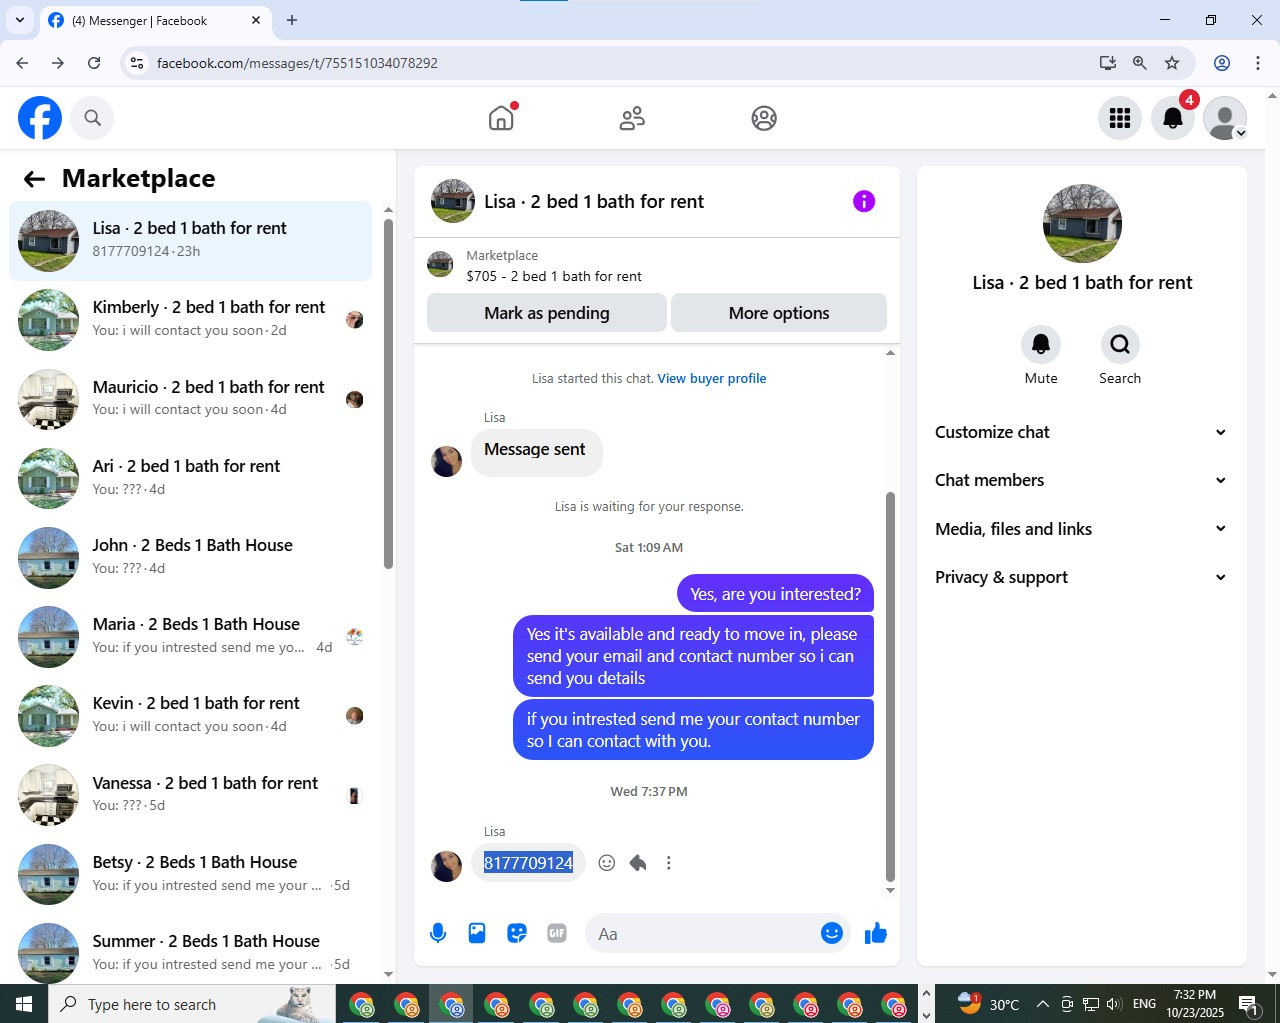Click chat list scrollbar
1280x1023 pixels.
point(388,393)
